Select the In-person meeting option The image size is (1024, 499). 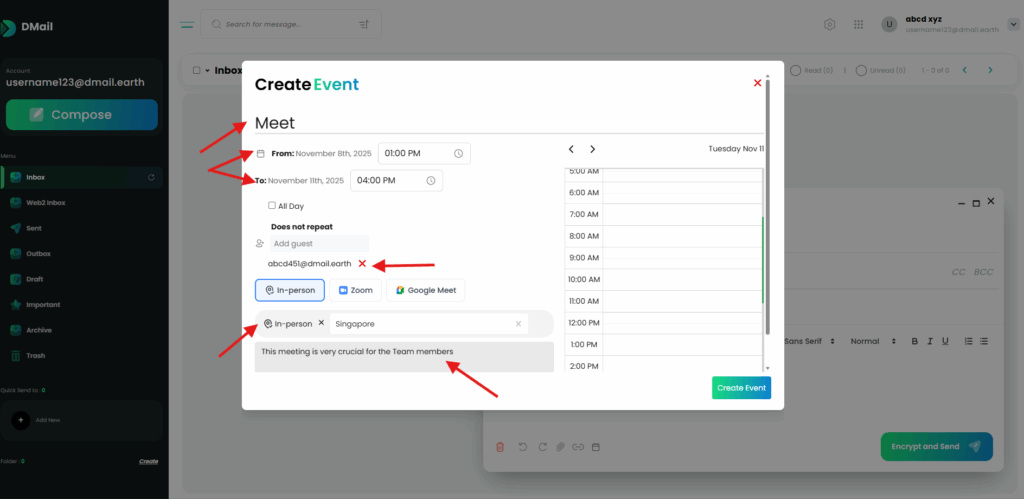[x=290, y=290]
